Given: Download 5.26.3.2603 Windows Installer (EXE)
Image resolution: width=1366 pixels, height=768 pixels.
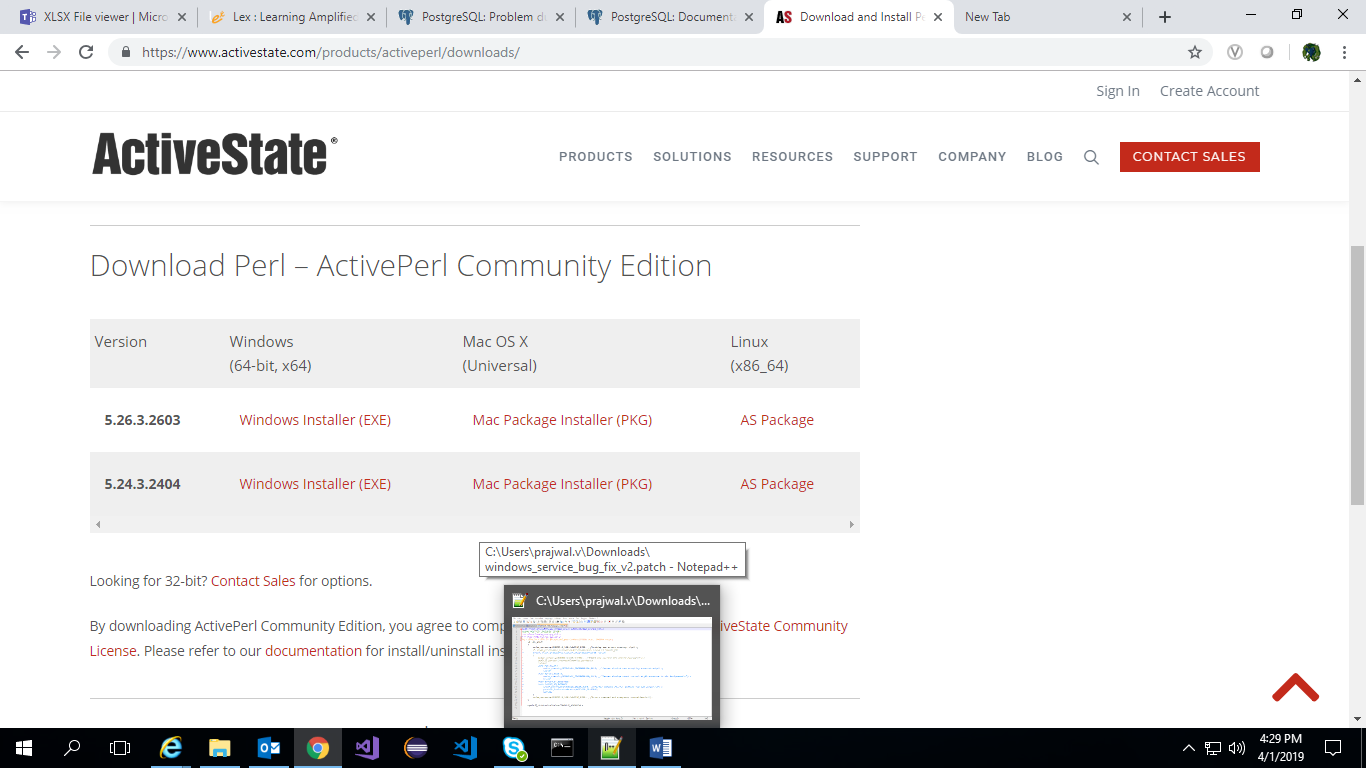Looking at the screenshot, I should pyautogui.click(x=315, y=420).
